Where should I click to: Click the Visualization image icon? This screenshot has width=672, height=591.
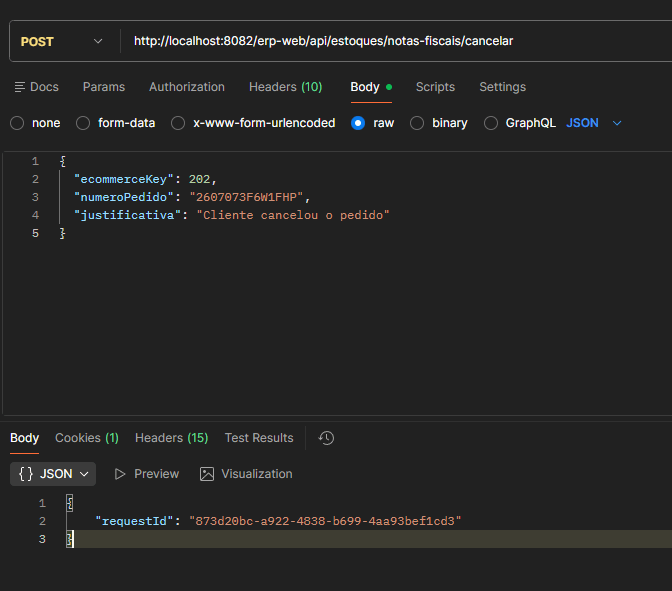tap(207, 474)
